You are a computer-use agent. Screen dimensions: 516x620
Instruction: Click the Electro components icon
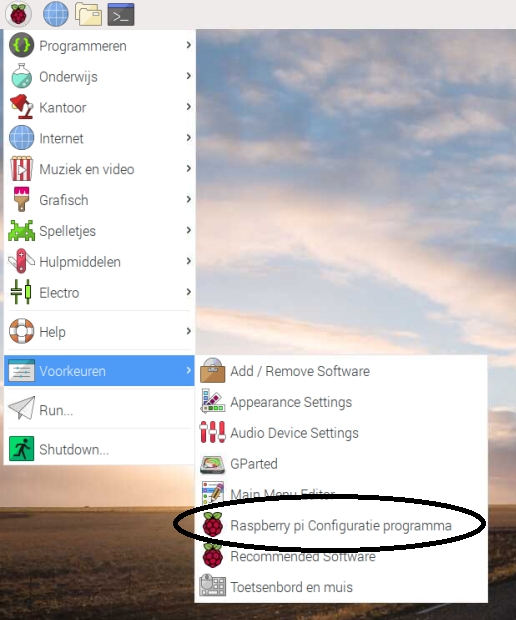point(21,292)
